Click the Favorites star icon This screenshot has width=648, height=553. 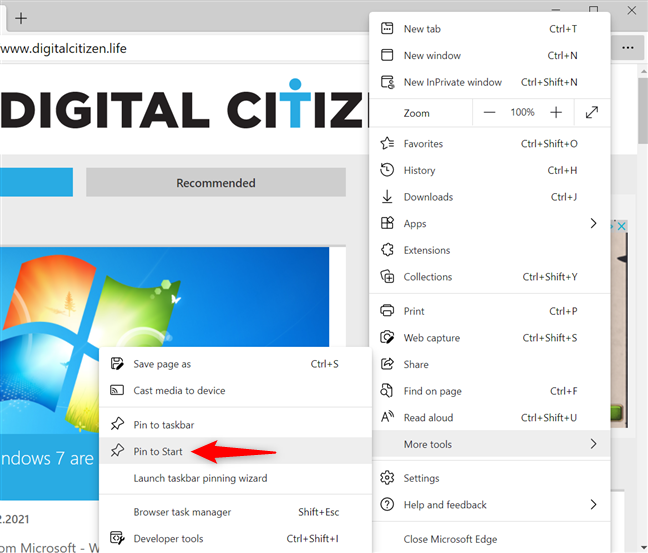[x=387, y=143]
